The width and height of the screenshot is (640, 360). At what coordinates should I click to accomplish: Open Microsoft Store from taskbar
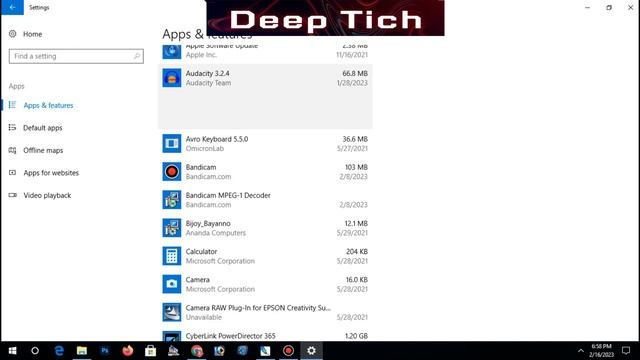151,351
